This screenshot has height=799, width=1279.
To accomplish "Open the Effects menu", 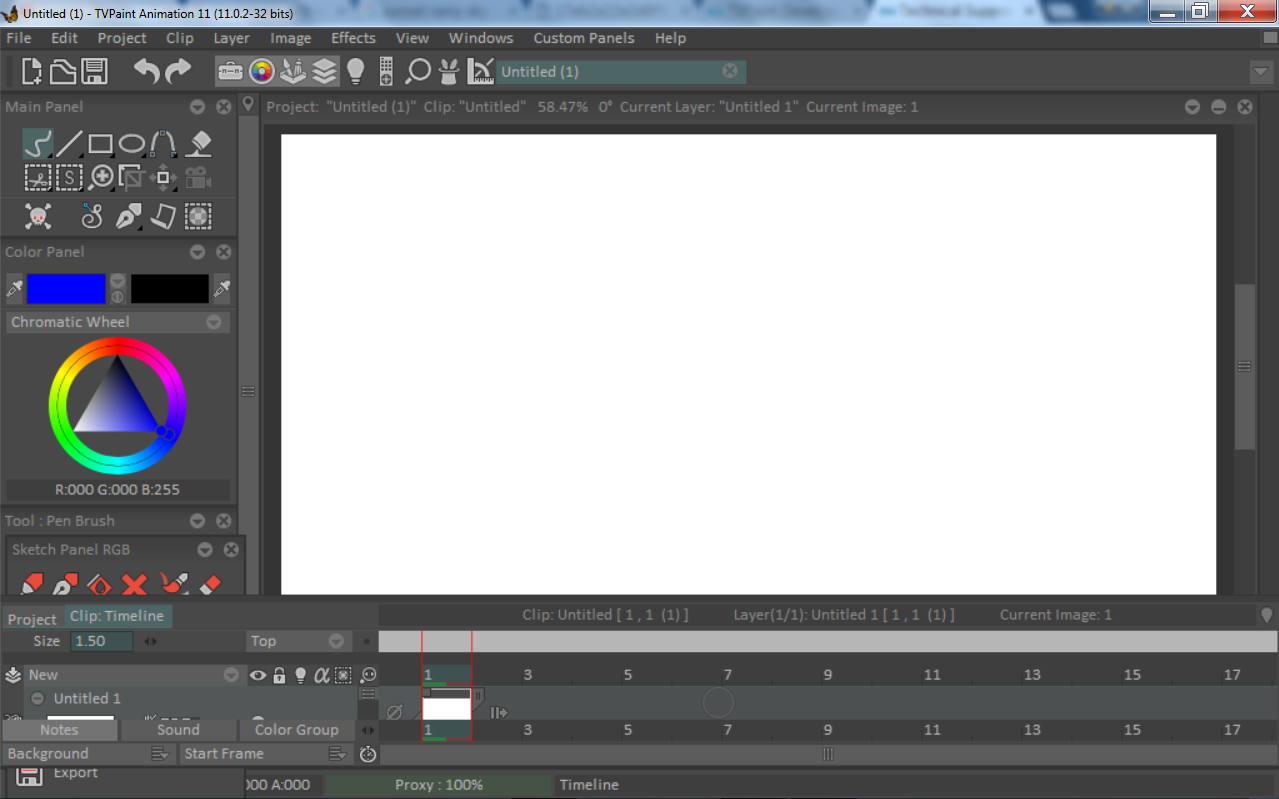I will click(x=353, y=38).
